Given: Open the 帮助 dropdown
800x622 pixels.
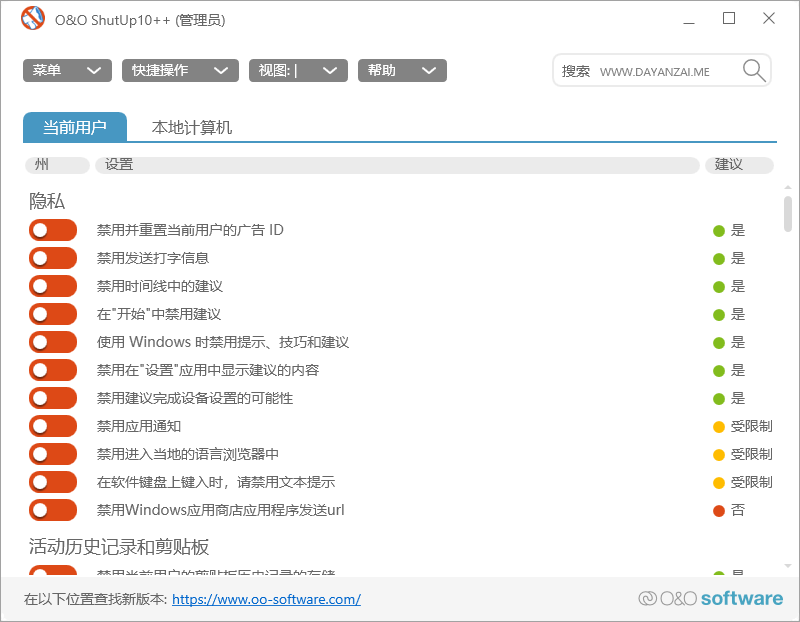Looking at the screenshot, I should [402, 70].
